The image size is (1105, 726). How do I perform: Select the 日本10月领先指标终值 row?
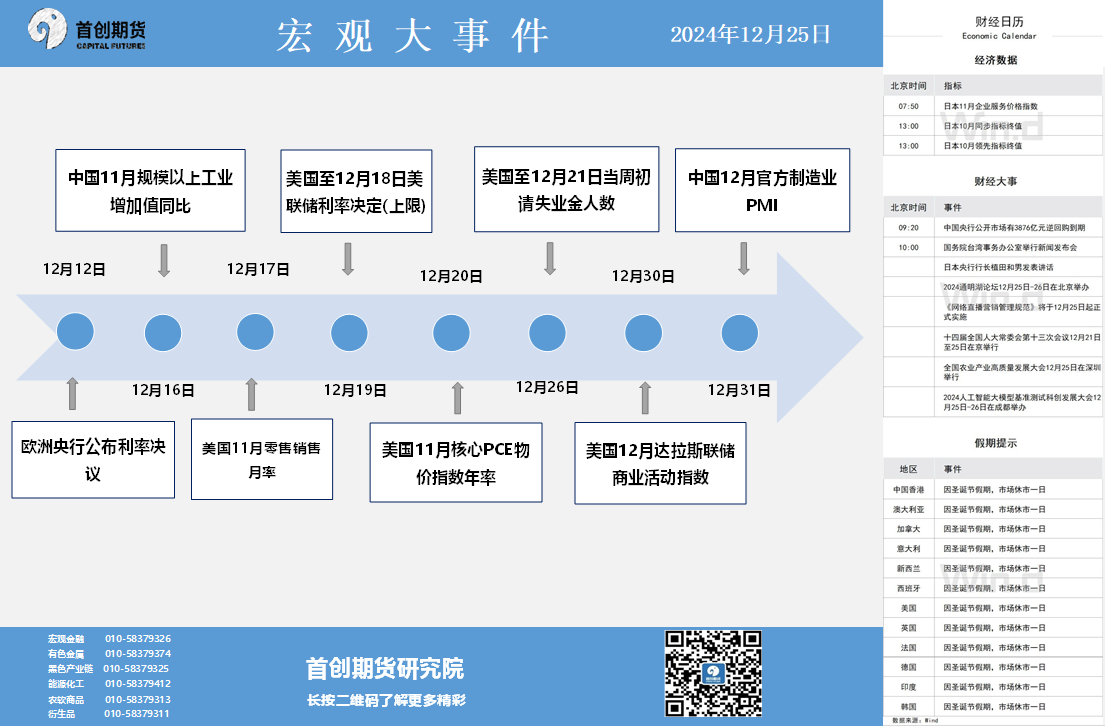[x=993, y=146]
